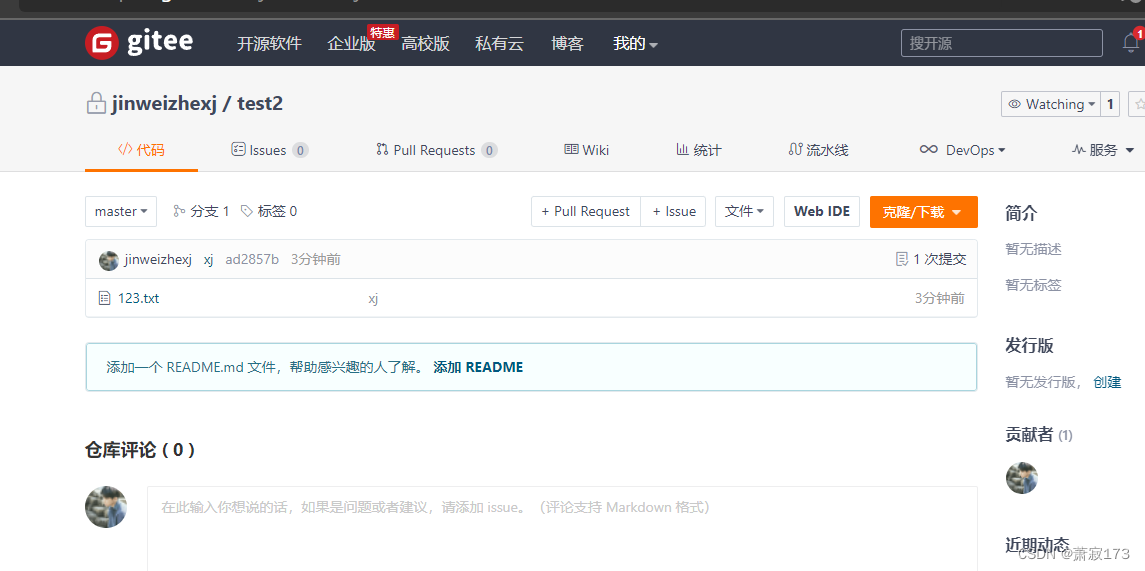Expand the DevOps dropdown tab

[x=962, y=150]
